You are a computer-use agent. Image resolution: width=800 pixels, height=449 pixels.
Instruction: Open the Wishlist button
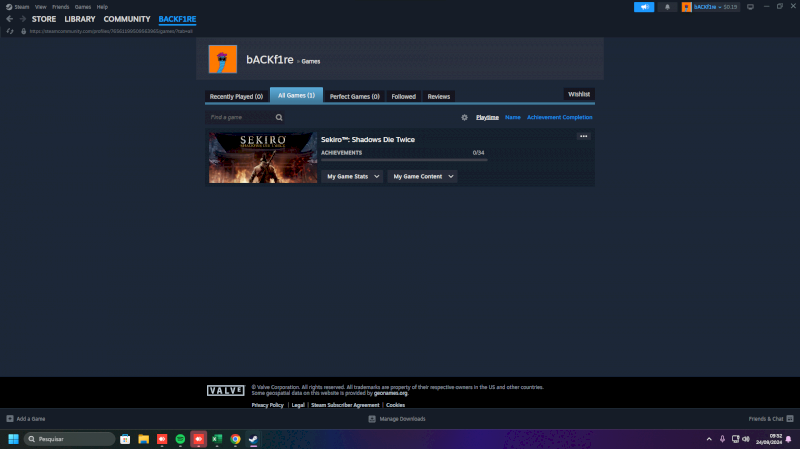point(579,94)
